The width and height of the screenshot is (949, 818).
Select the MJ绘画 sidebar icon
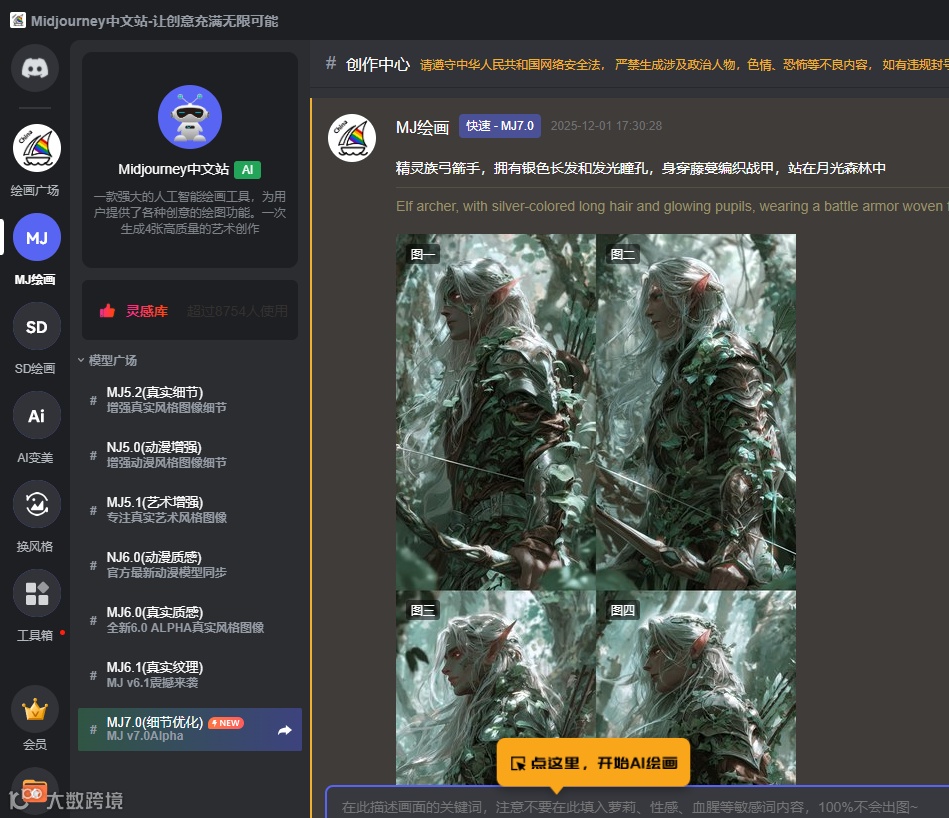[36, 238]
